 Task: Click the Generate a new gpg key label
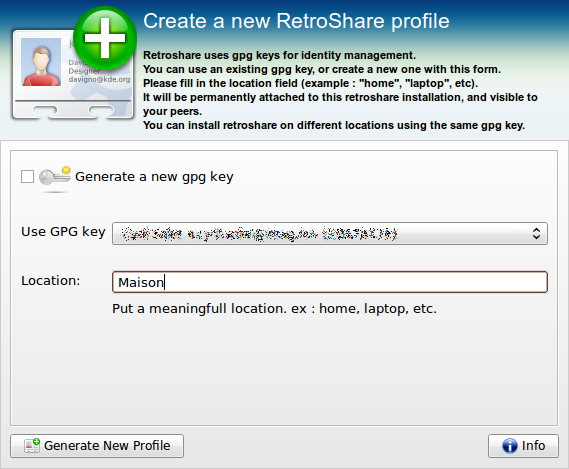tap(154, 177)
